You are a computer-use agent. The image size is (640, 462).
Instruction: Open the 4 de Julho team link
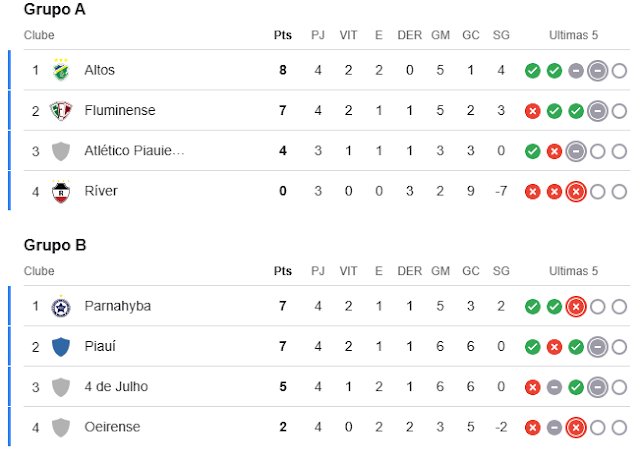click(x=117, y=387)
